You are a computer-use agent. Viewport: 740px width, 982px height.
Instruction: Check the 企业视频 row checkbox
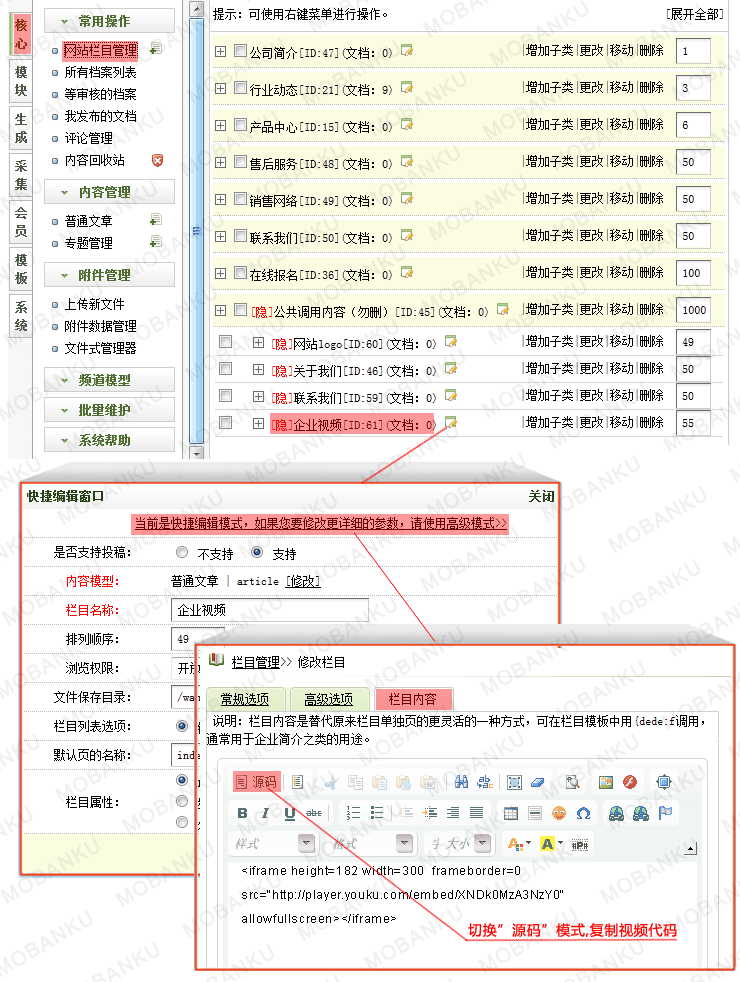pyautogui.click(x=225, y=423)
